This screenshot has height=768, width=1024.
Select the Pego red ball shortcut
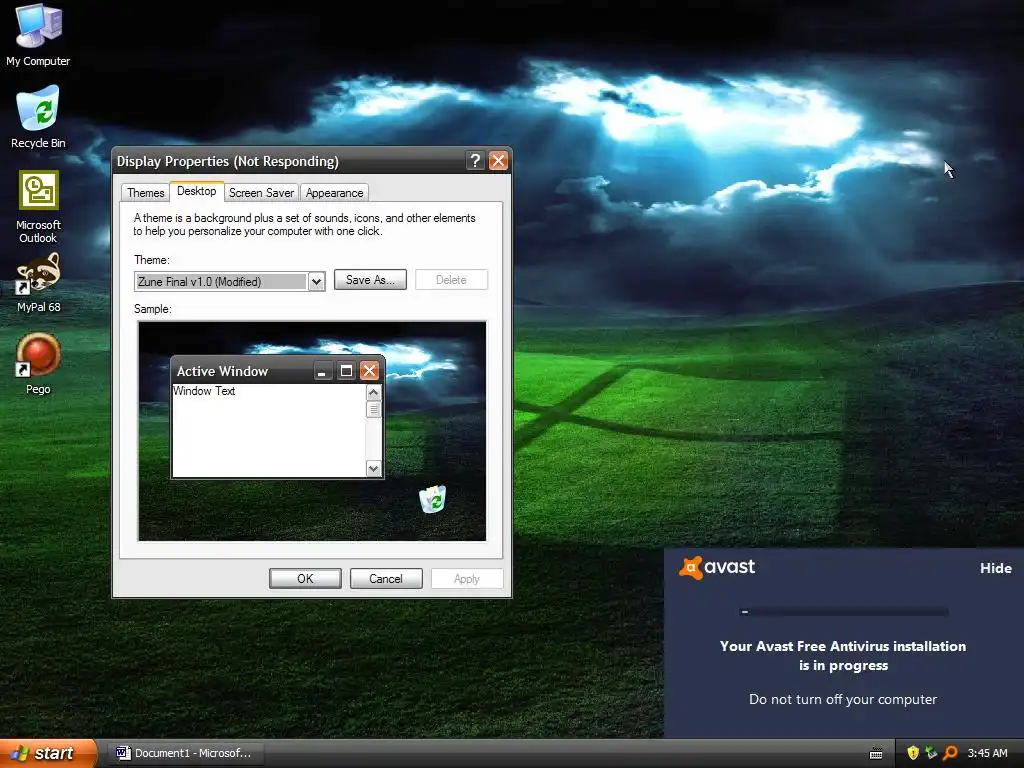pyautogui.click(x=38, y=364)
